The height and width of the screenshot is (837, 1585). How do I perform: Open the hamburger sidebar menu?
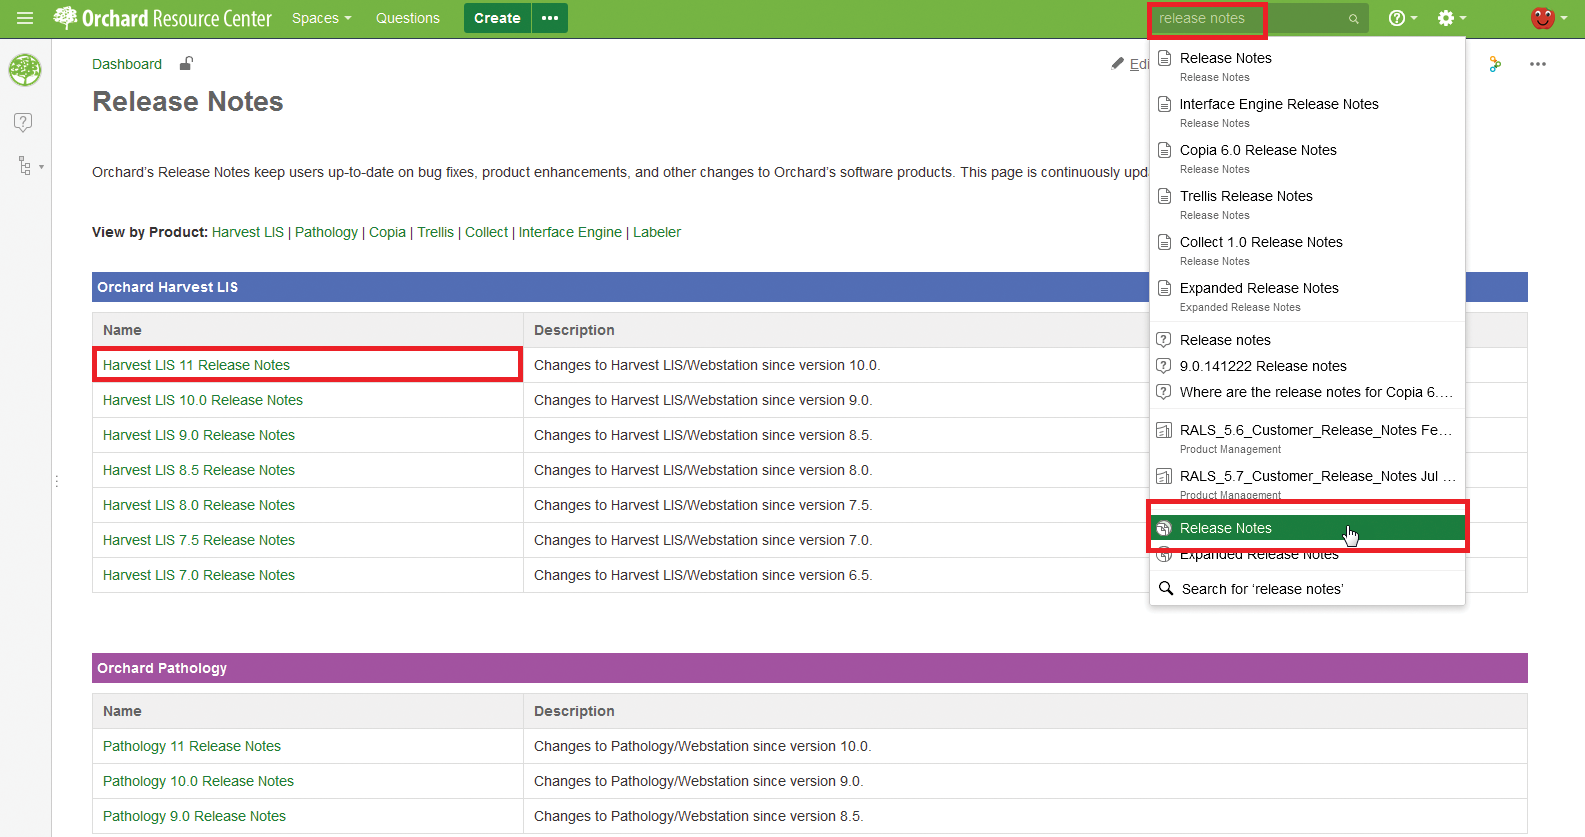click(x=25, y=18)
